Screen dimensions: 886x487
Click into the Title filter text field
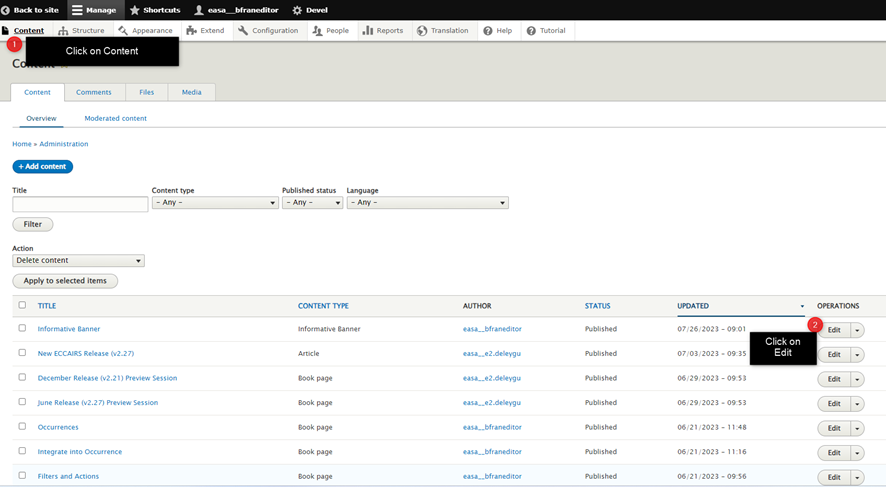click(x=80, y=204)
